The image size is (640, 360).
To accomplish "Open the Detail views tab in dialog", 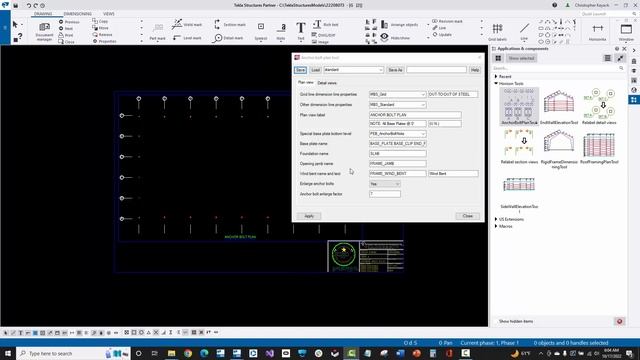I will click(x=327, y=83).
